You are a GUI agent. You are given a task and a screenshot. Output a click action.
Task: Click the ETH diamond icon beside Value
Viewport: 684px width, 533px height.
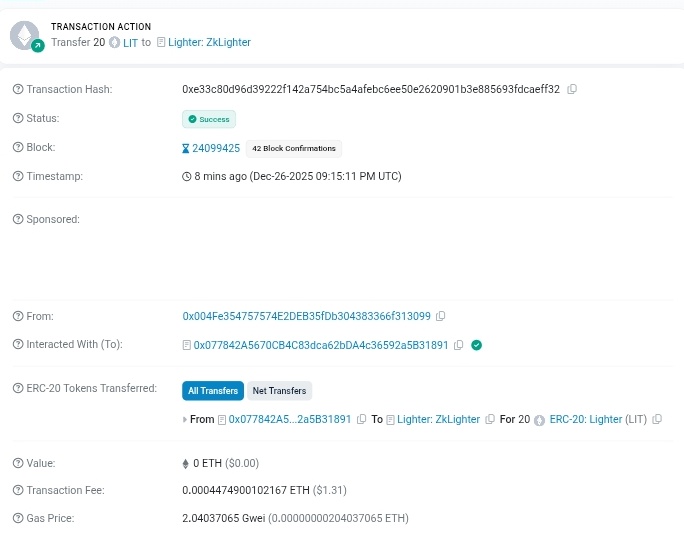click(185, 464)
